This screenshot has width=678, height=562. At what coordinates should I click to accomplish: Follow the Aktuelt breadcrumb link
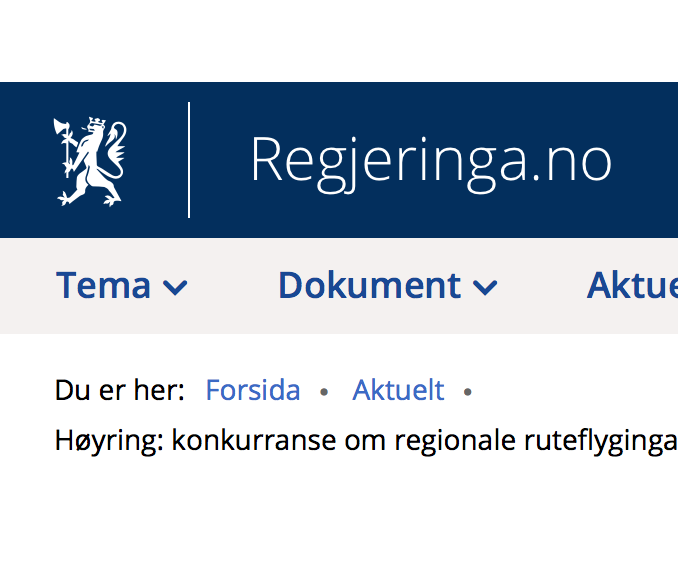pos(398,390)
